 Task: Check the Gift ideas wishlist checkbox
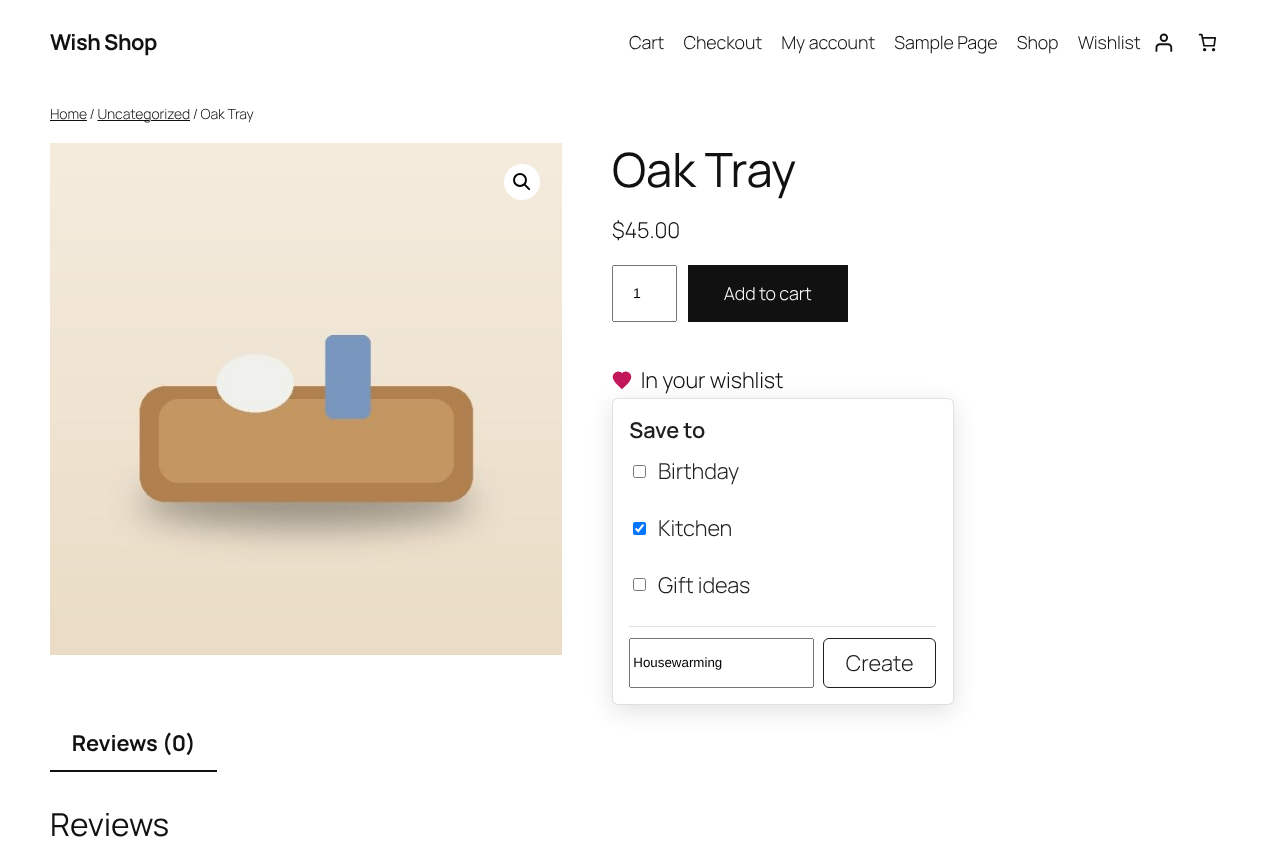pyautogui.click(x=640, y=585)
